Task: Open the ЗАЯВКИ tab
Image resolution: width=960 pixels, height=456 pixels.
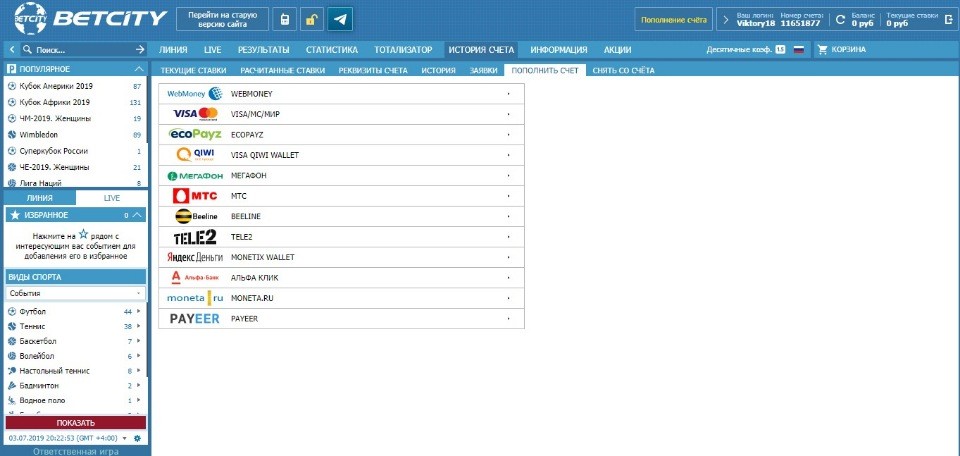Action: pyautogui.click(x=483, y=70)
